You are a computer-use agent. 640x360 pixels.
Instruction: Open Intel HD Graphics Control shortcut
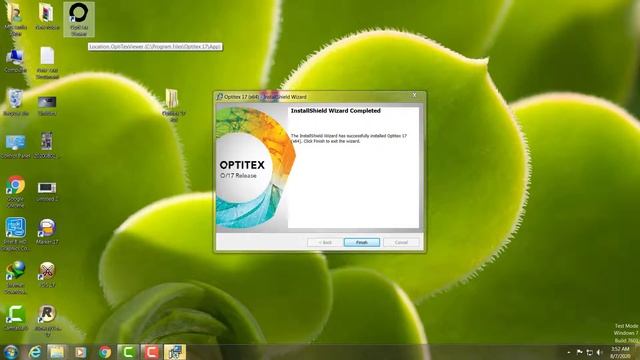[15, 234]
